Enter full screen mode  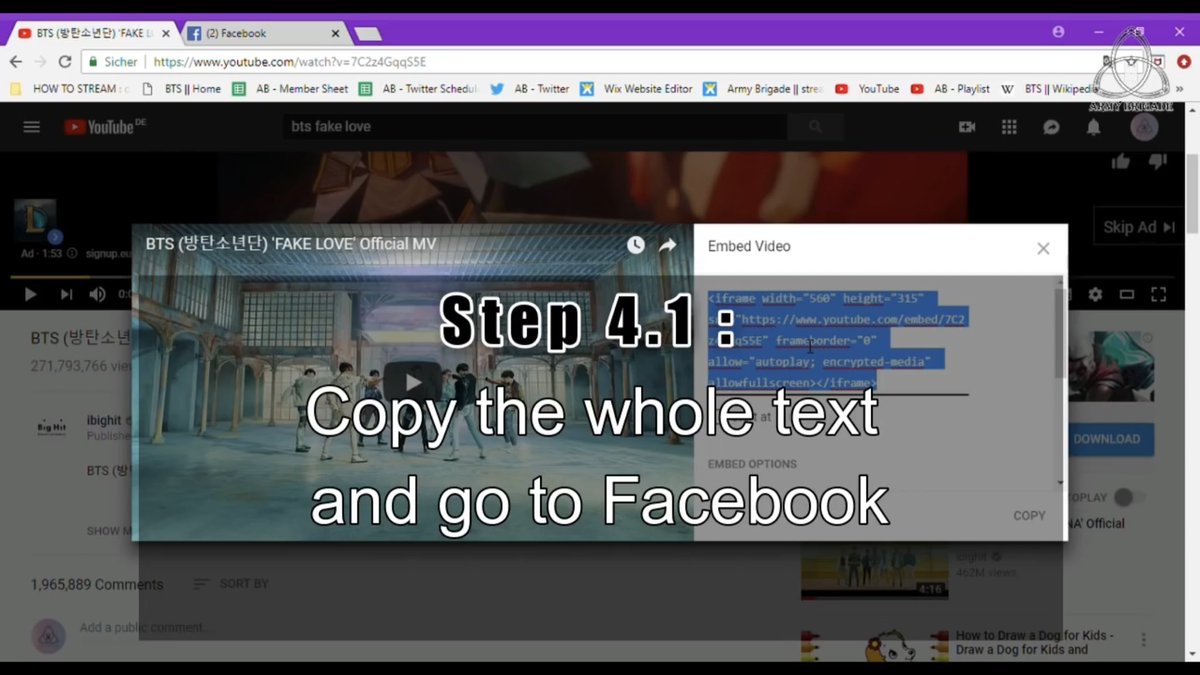[x=1159, y=294]
